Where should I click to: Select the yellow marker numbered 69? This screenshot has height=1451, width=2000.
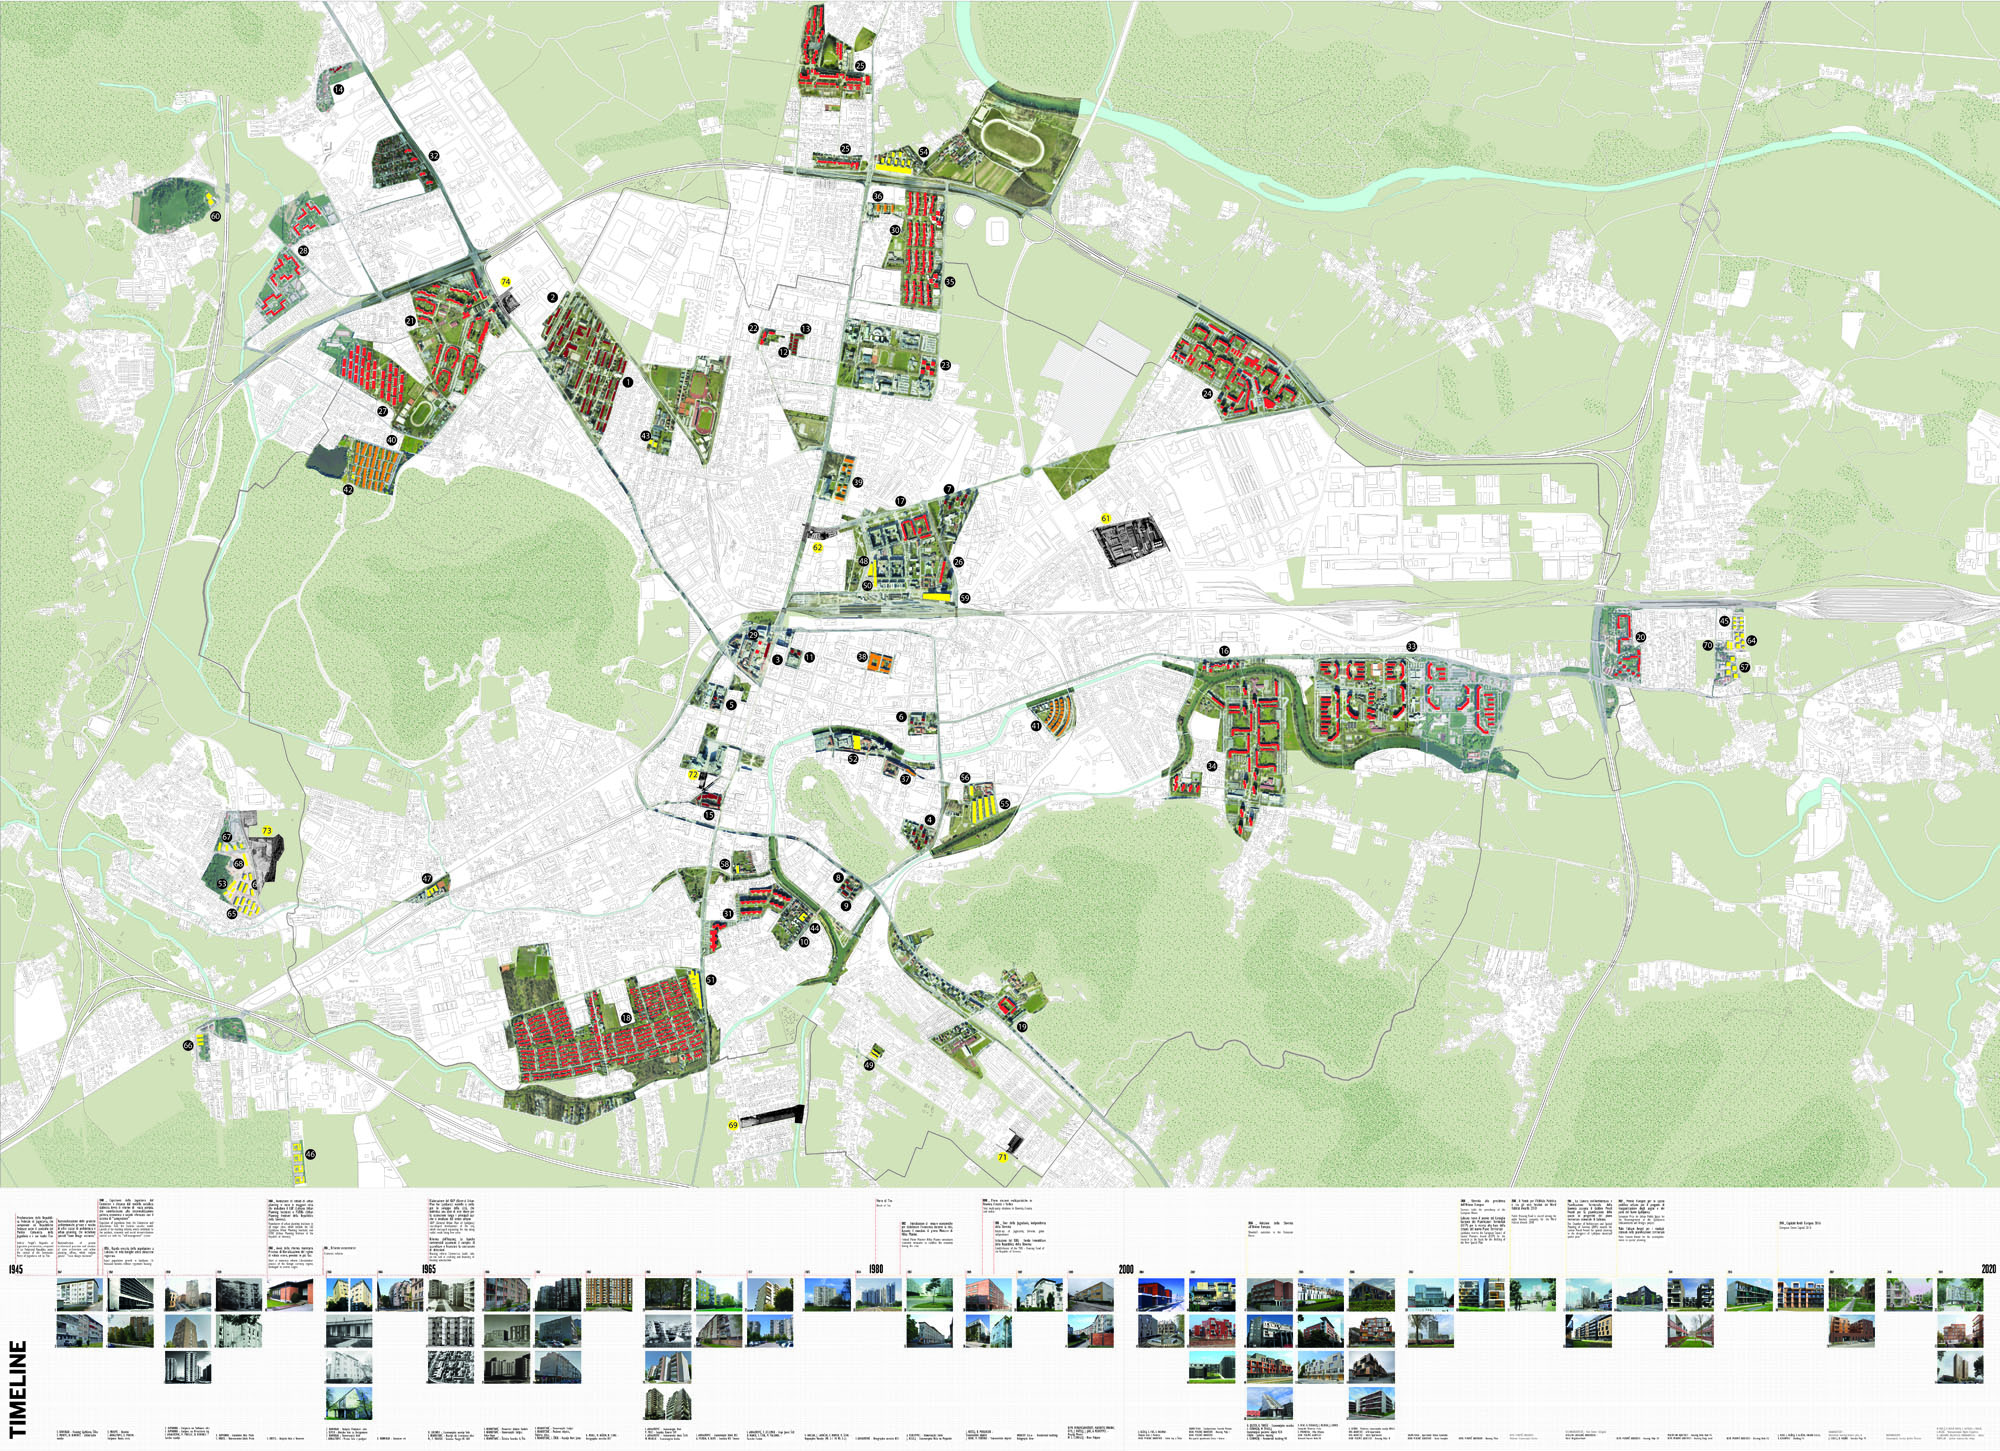click(733, 1125)
